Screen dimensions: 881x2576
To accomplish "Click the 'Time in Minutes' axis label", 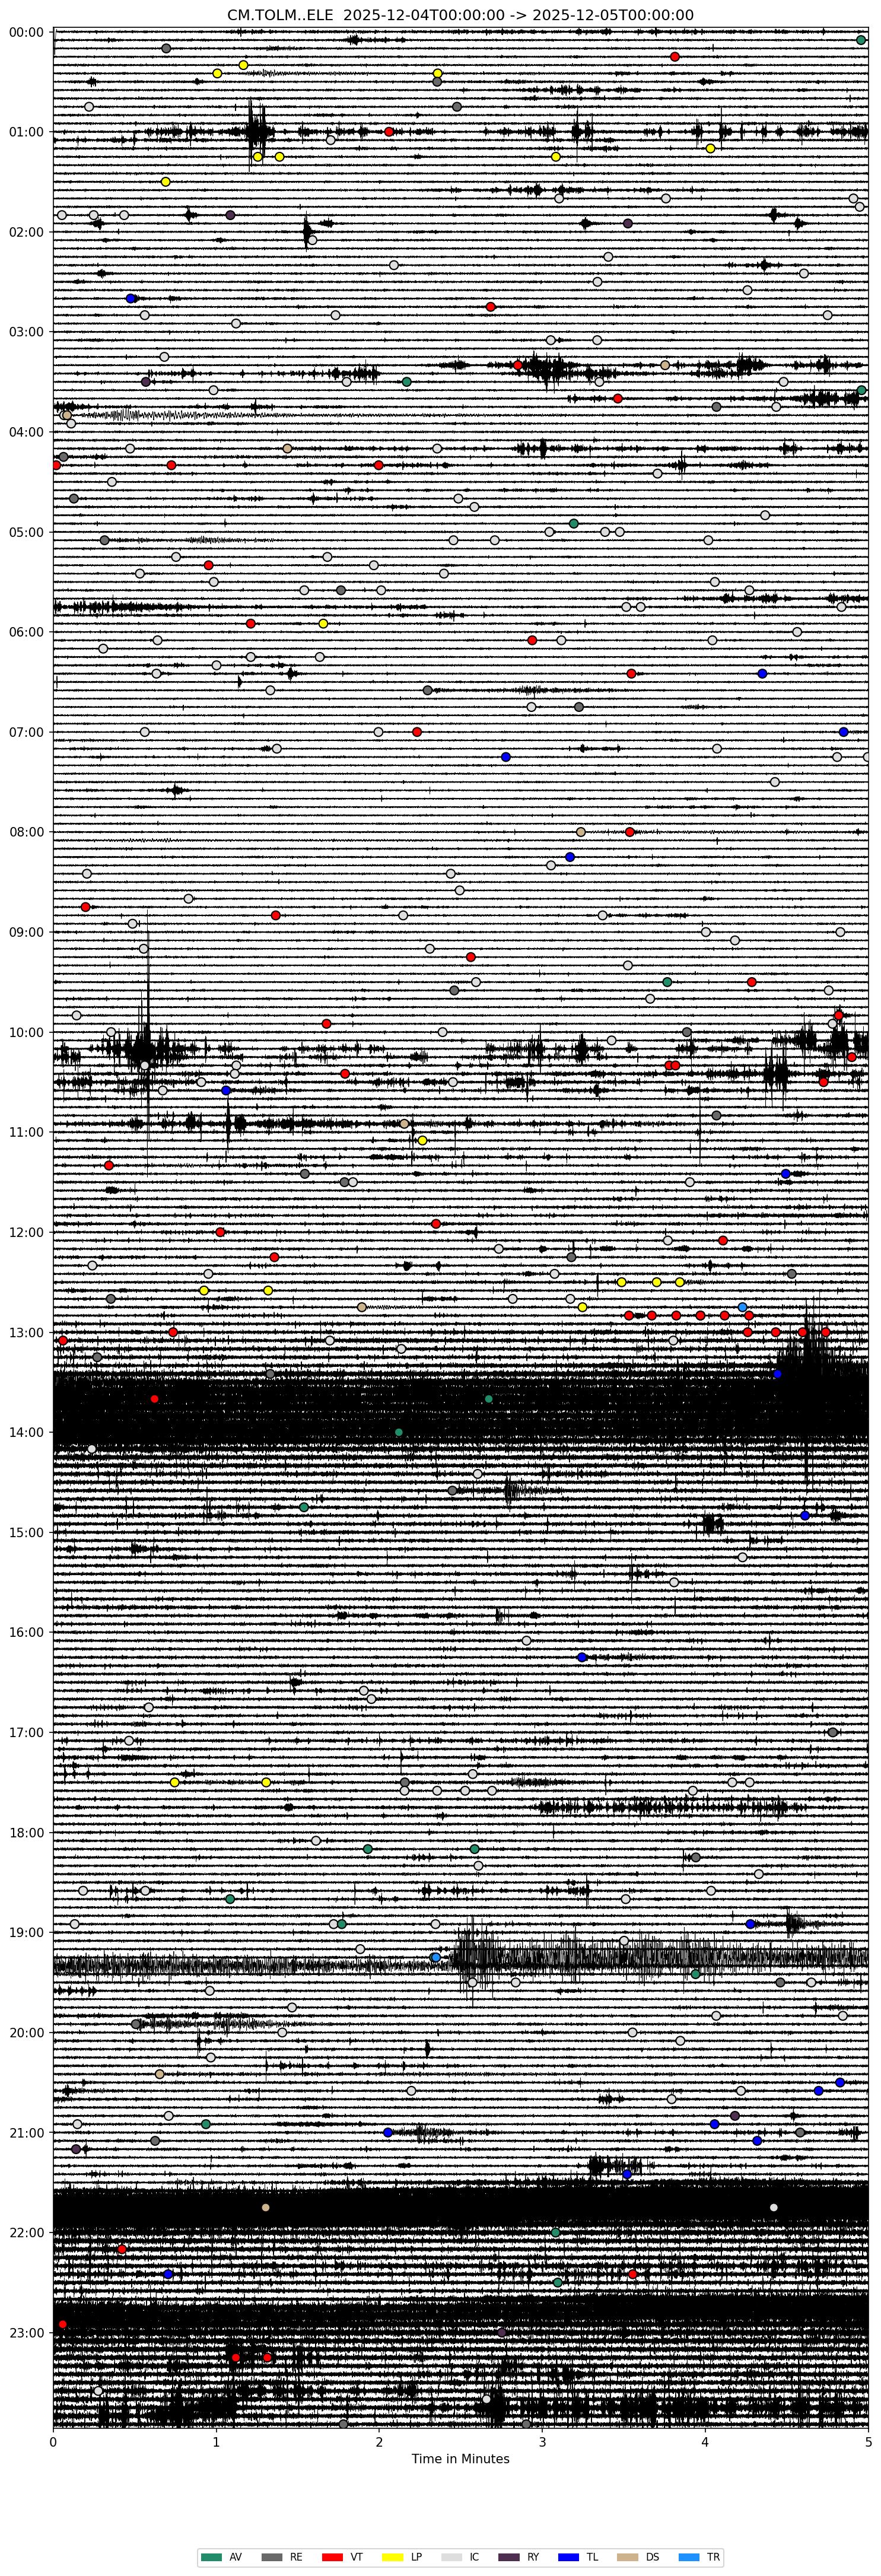I will point(460,2459).
